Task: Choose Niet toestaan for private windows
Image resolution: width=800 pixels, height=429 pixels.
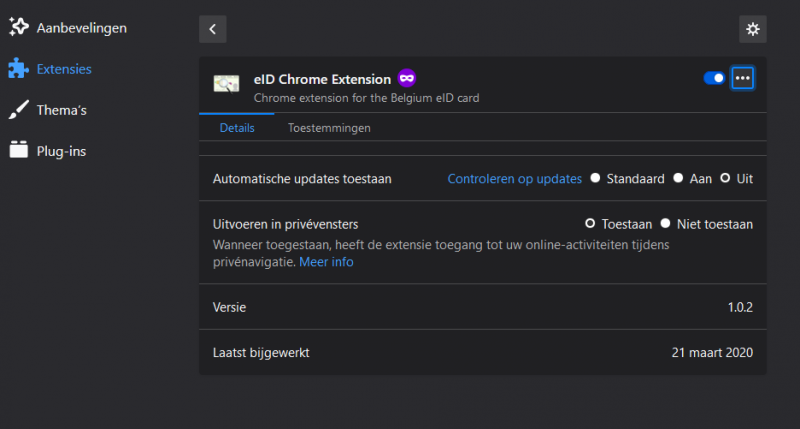Action: tap(665, 224)
